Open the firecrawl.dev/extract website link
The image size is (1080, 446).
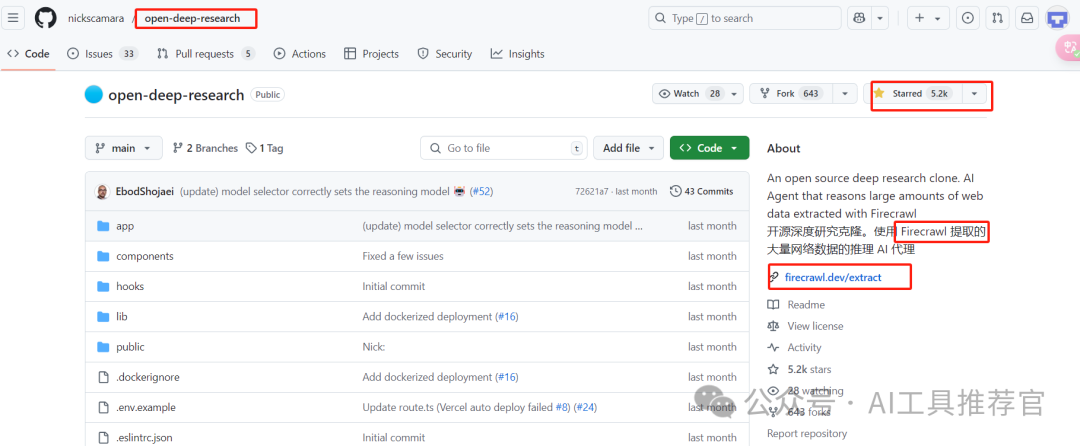pyautogui.click(x=833, y=277)
